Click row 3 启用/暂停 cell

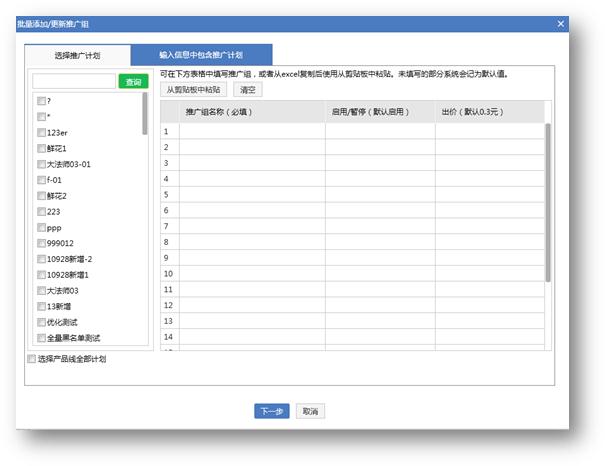pos(380,162)
